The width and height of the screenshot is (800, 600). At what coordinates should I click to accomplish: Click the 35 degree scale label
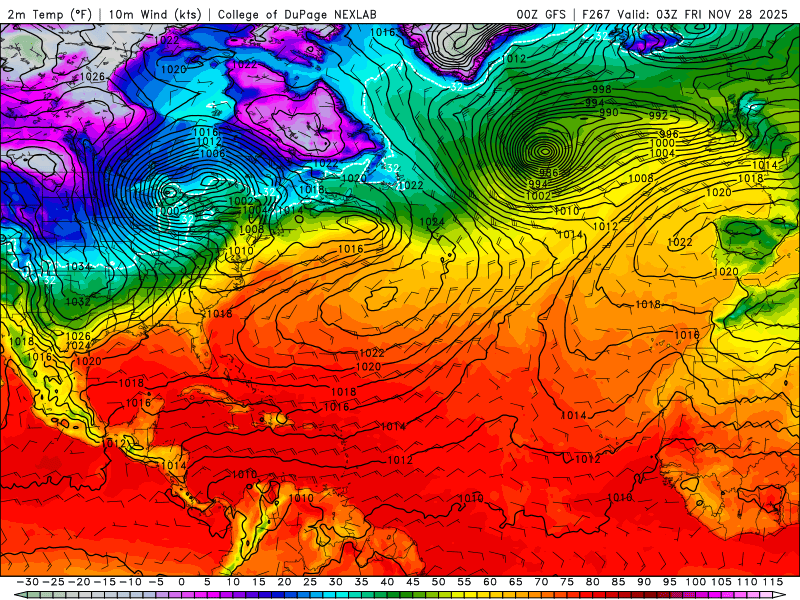click(361, 582)
